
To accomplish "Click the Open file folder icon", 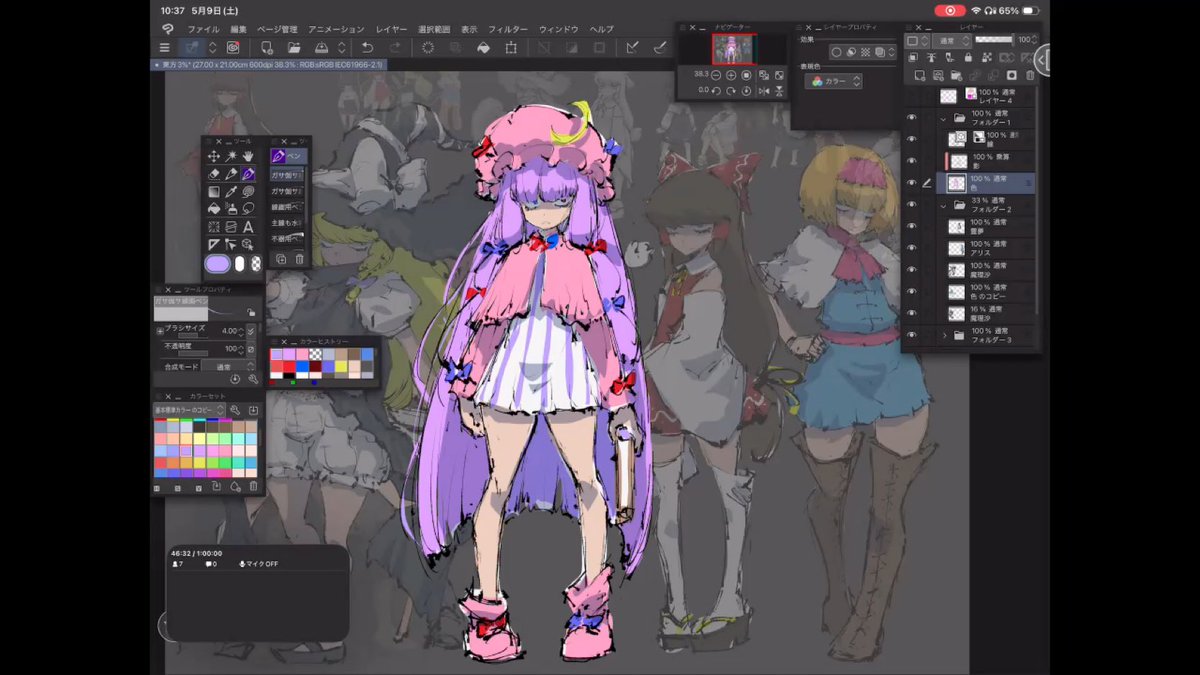I will (294, 47).
